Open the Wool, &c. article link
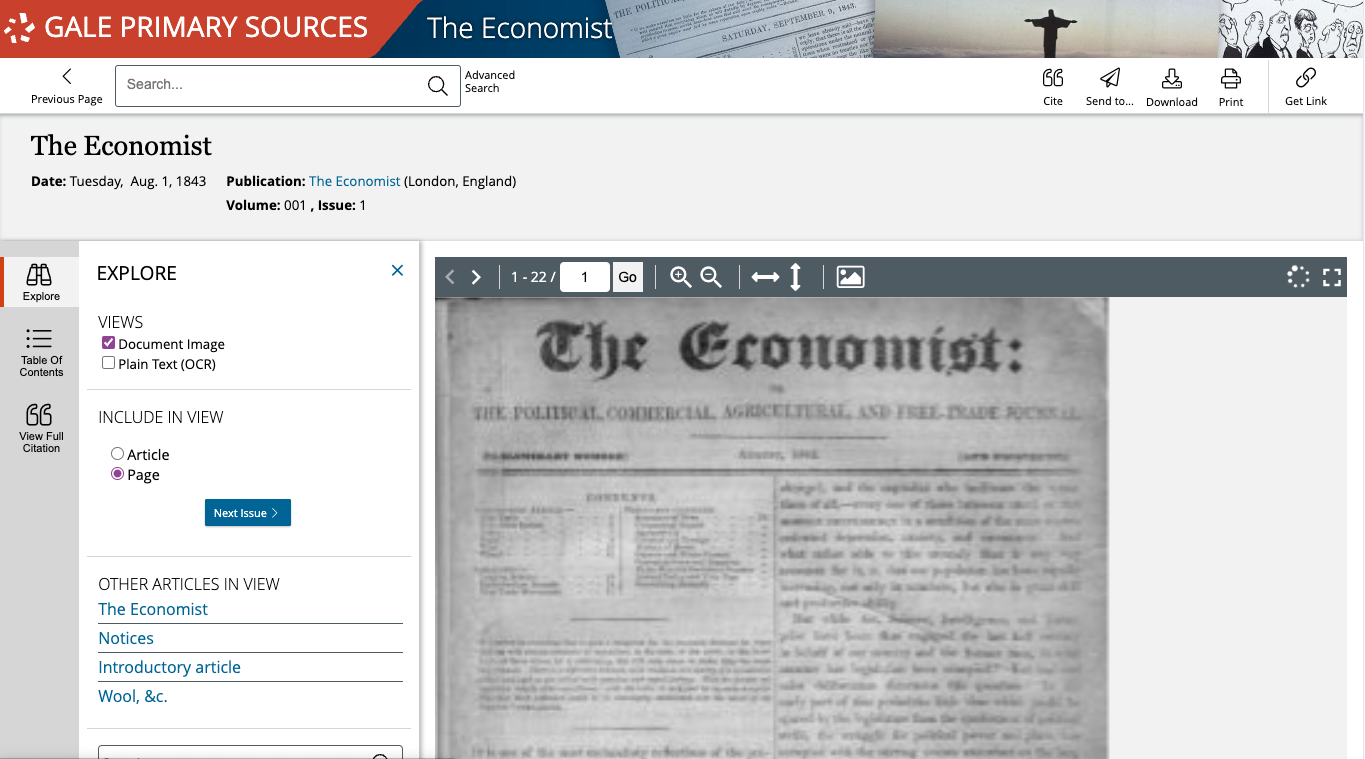 click(x=133, y=696)
